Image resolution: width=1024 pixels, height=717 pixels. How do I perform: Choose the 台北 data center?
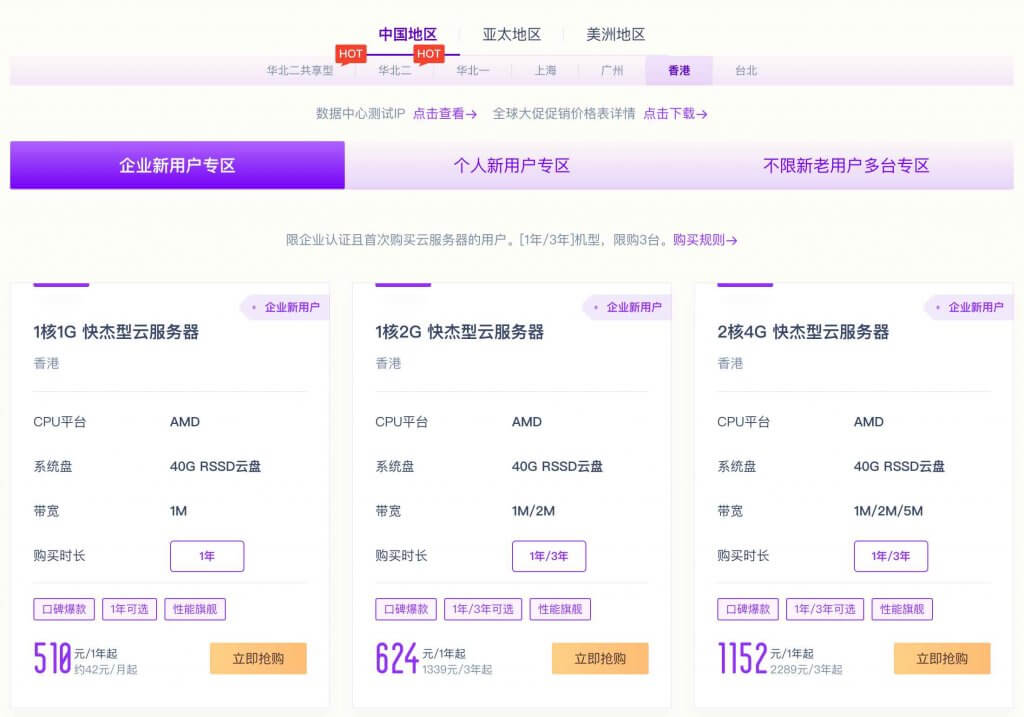tap(746, 71)
